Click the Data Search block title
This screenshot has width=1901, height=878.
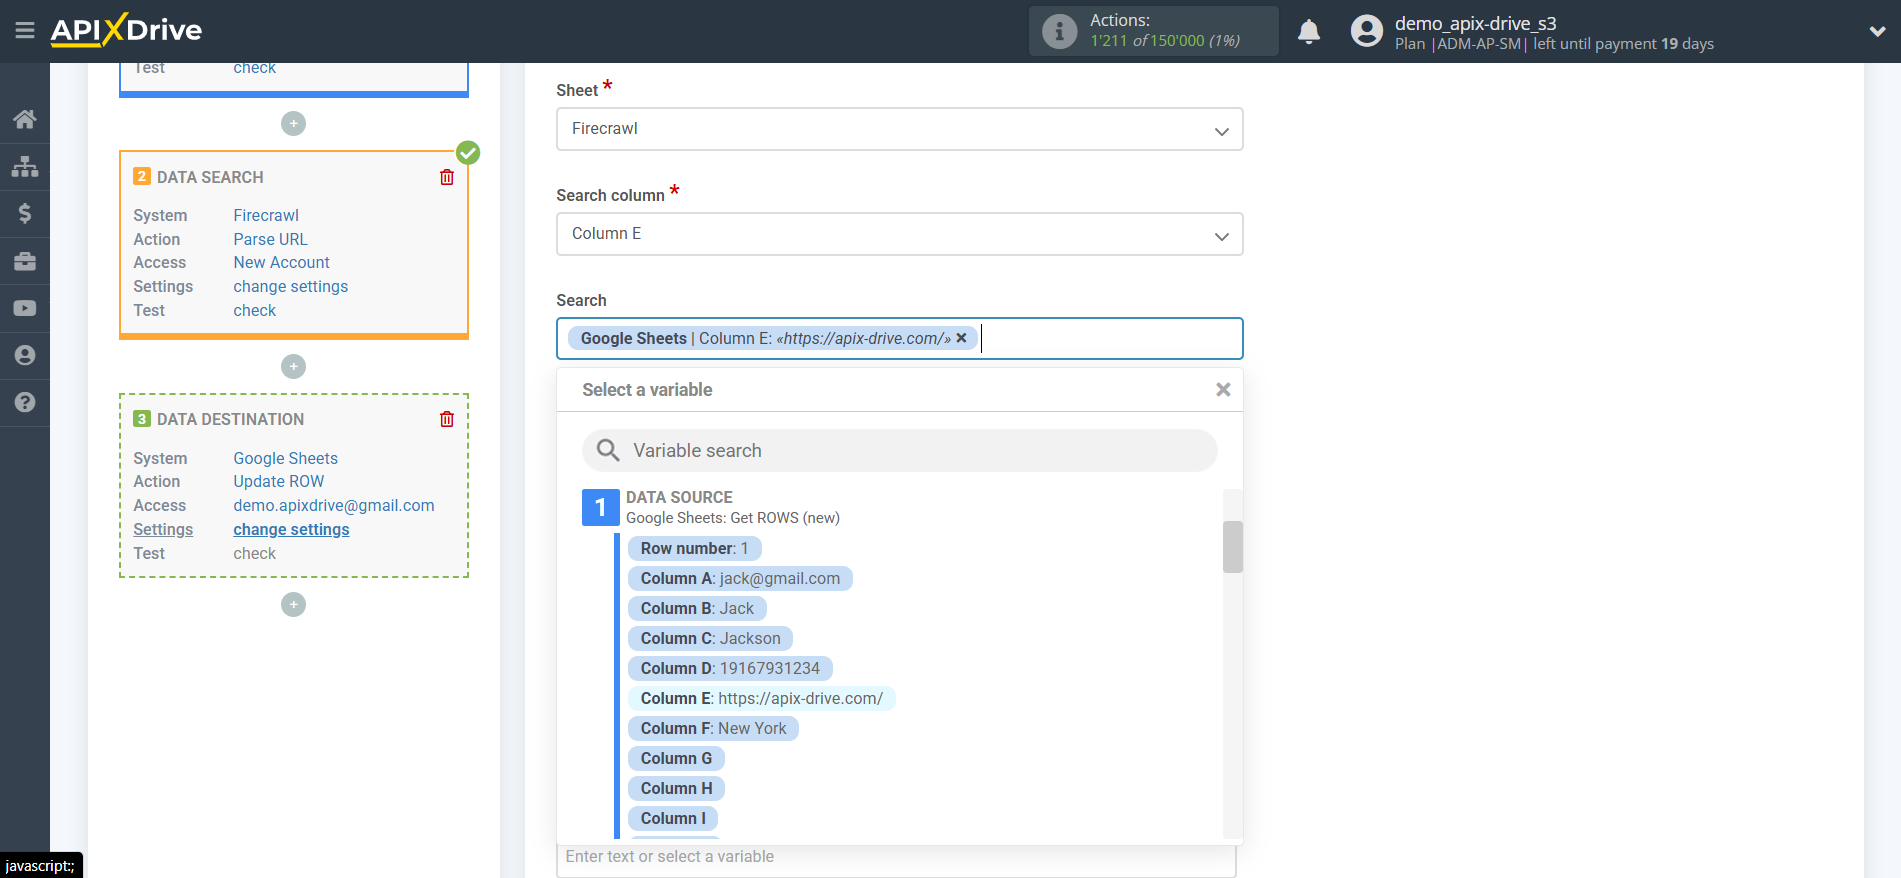[x=210, y=177]
